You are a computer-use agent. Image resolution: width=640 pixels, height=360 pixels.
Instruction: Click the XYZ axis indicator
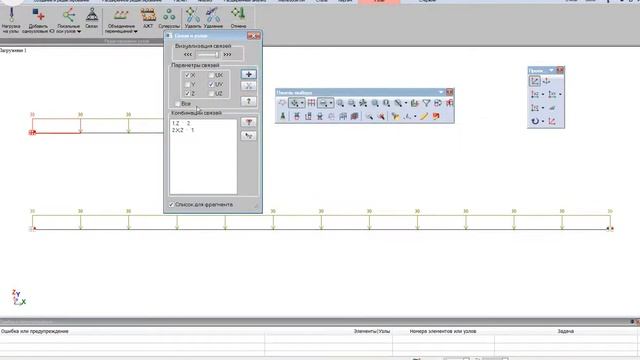tap(18, 298)
